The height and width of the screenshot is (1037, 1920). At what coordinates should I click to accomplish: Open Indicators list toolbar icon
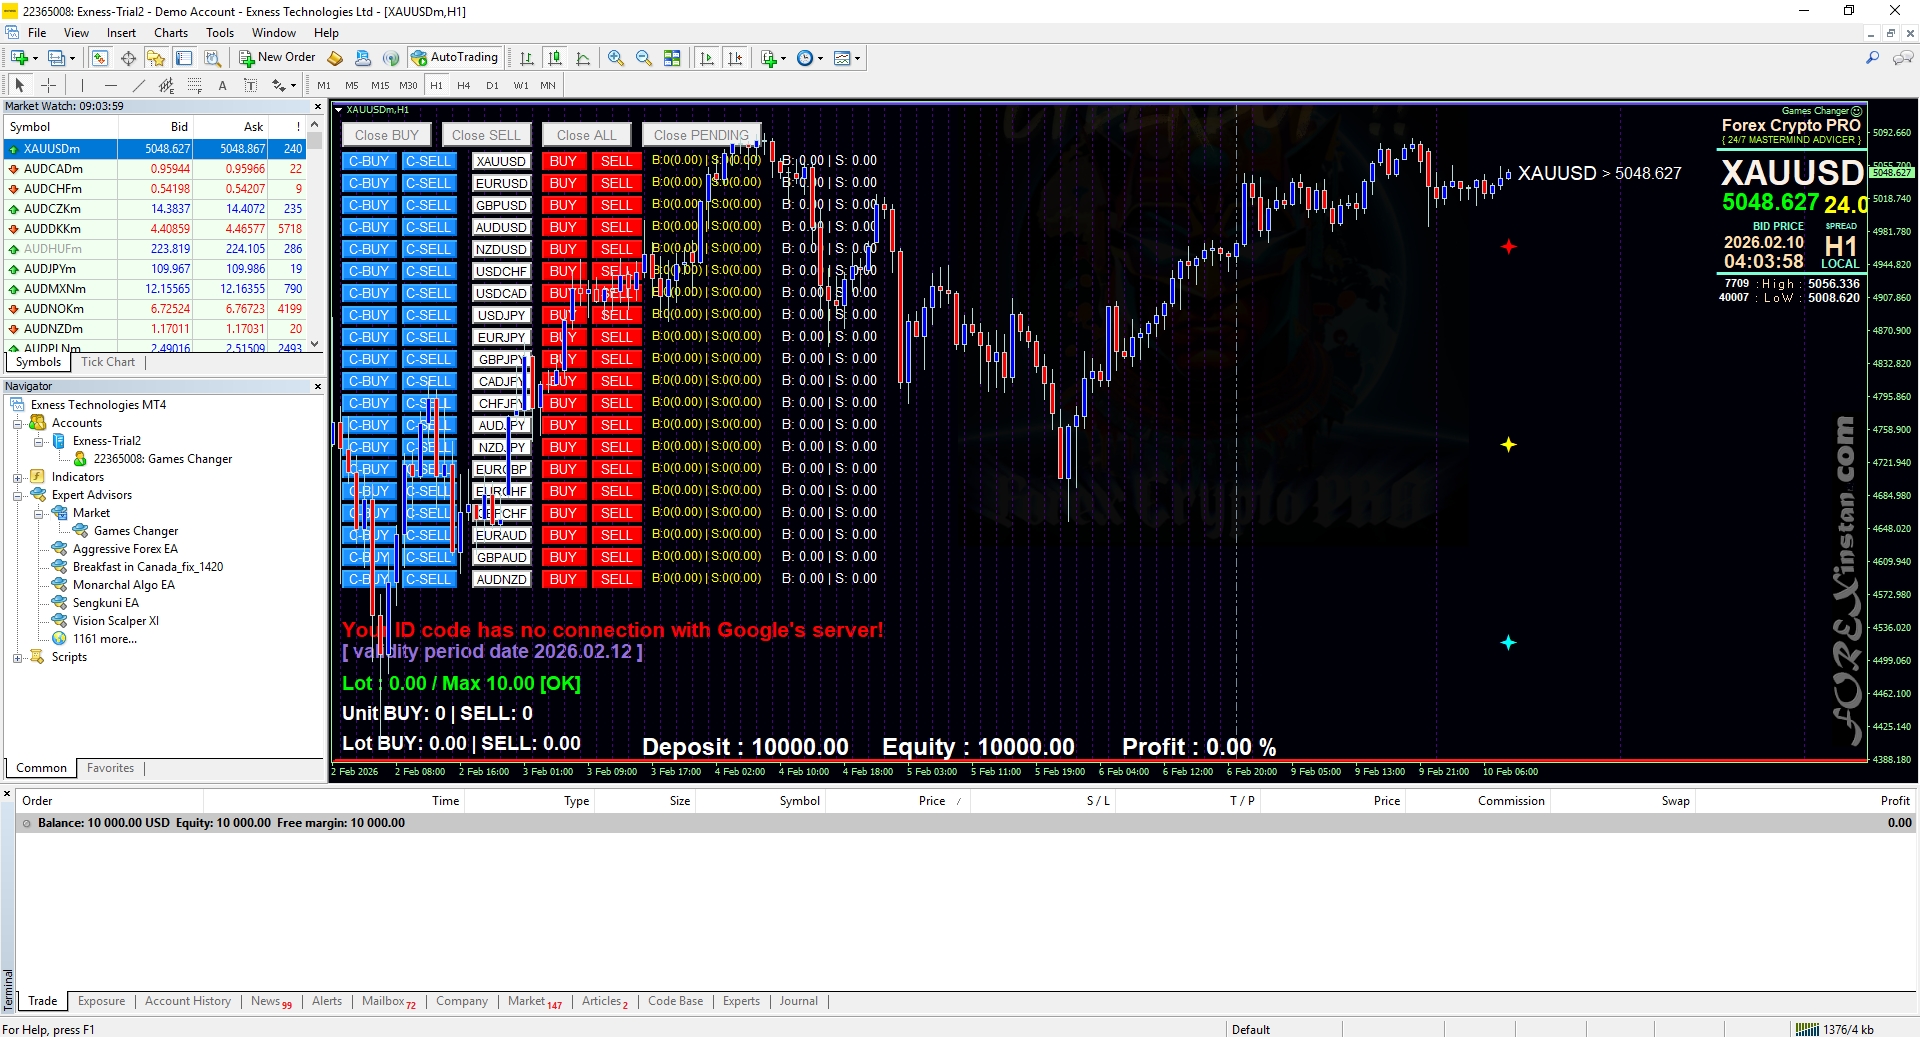pos(768,58)
